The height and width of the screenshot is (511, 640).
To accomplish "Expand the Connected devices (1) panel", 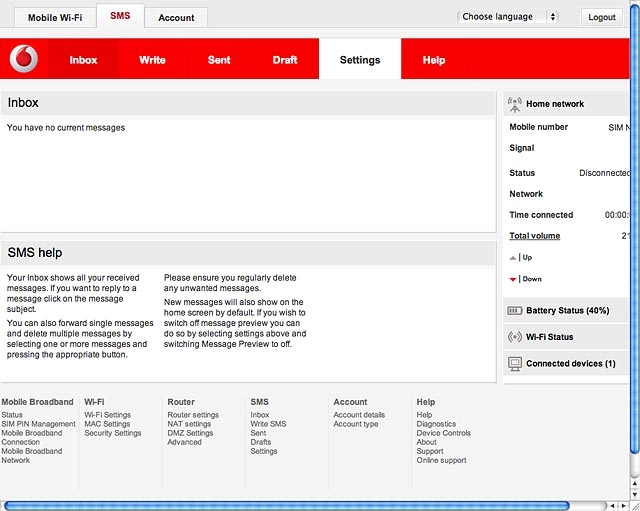I will (566, 364).
